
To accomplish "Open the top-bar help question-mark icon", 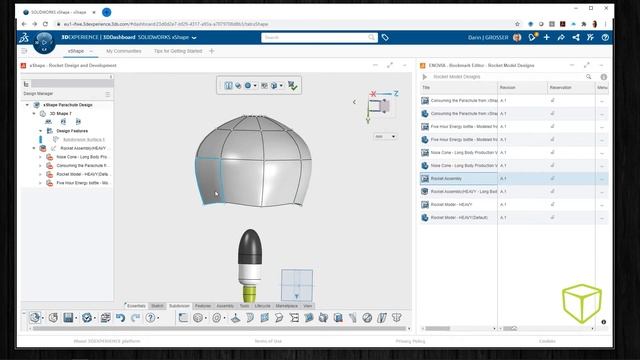I will coord(605,38).
